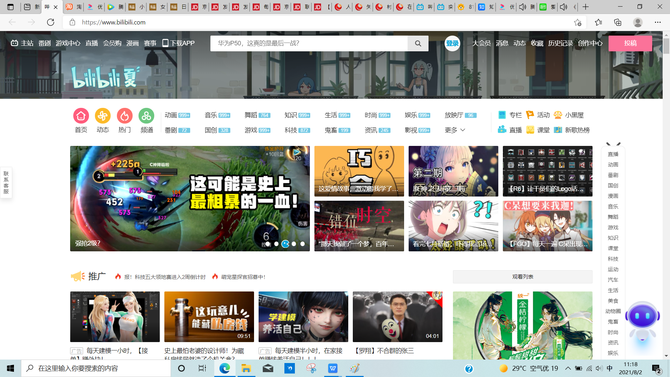
Task: Open the 历史记录 history menu
Action: (x=560, y=43)
